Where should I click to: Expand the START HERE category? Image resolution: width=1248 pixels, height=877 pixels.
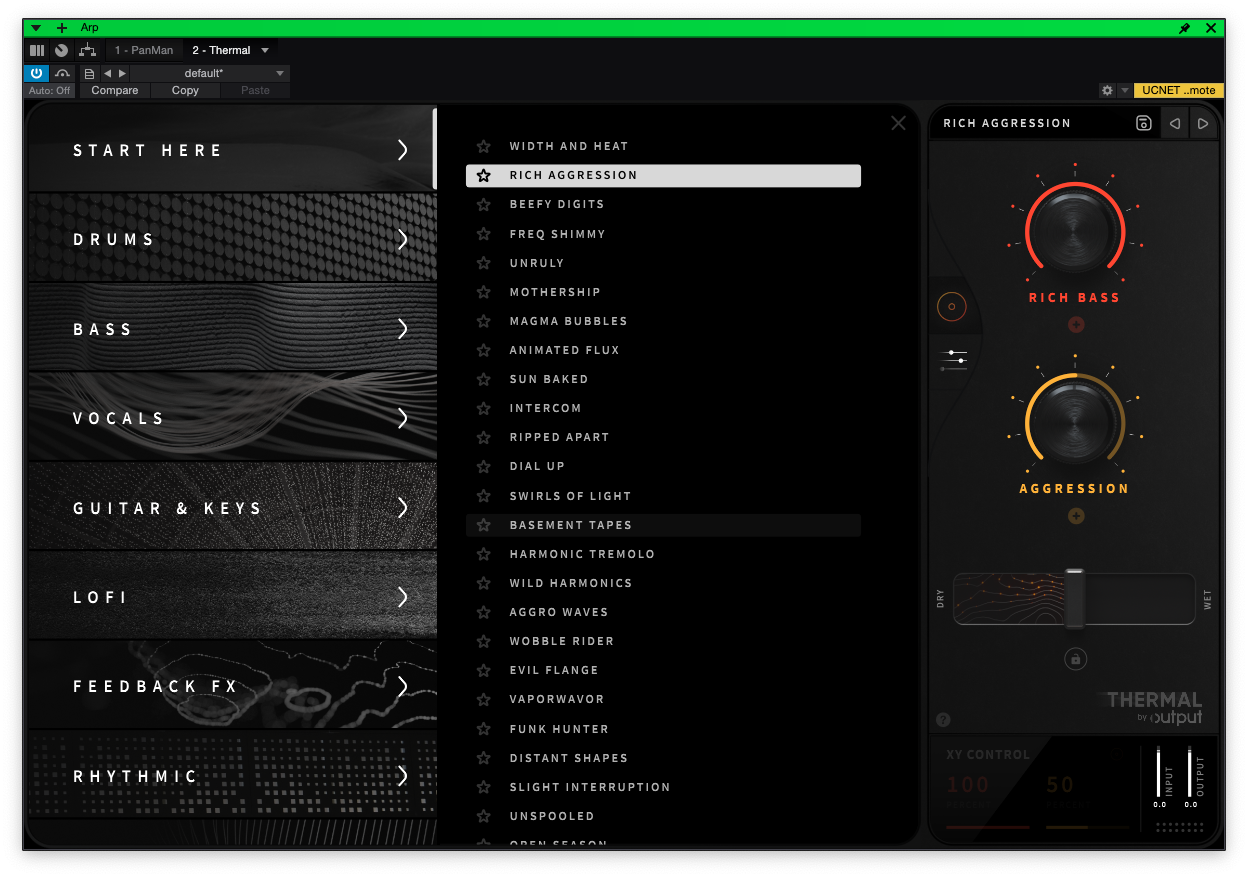[232, 150]
